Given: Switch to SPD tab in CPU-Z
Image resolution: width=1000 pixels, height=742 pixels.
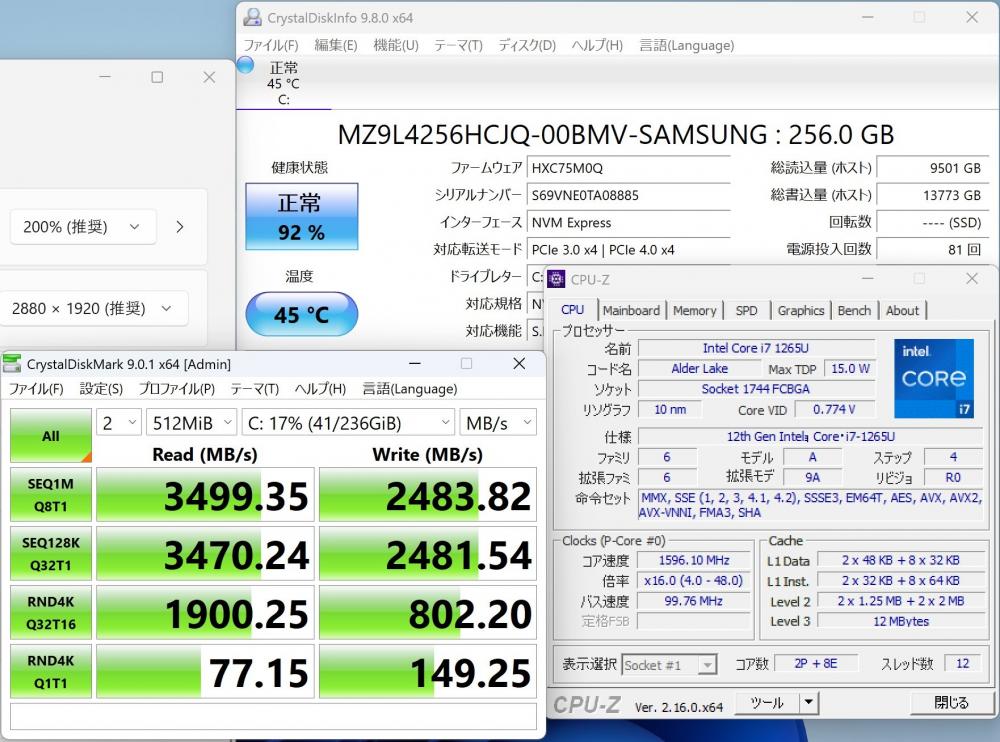Looking at the screenshot, I should (x=746, y=311).
